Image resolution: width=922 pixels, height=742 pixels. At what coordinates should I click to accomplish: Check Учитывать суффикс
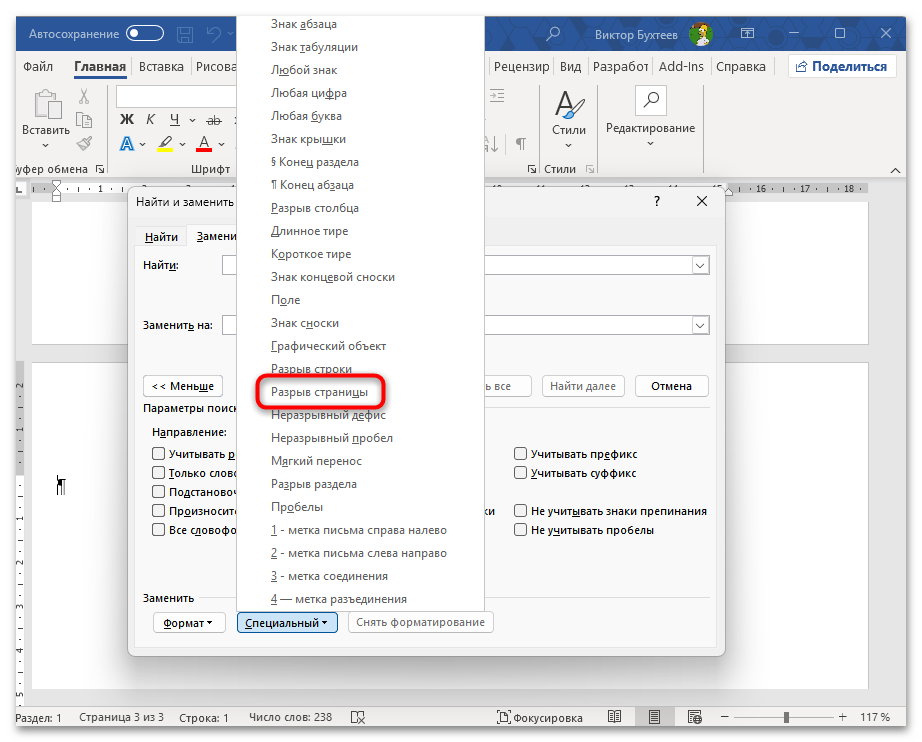pos(520,473)
